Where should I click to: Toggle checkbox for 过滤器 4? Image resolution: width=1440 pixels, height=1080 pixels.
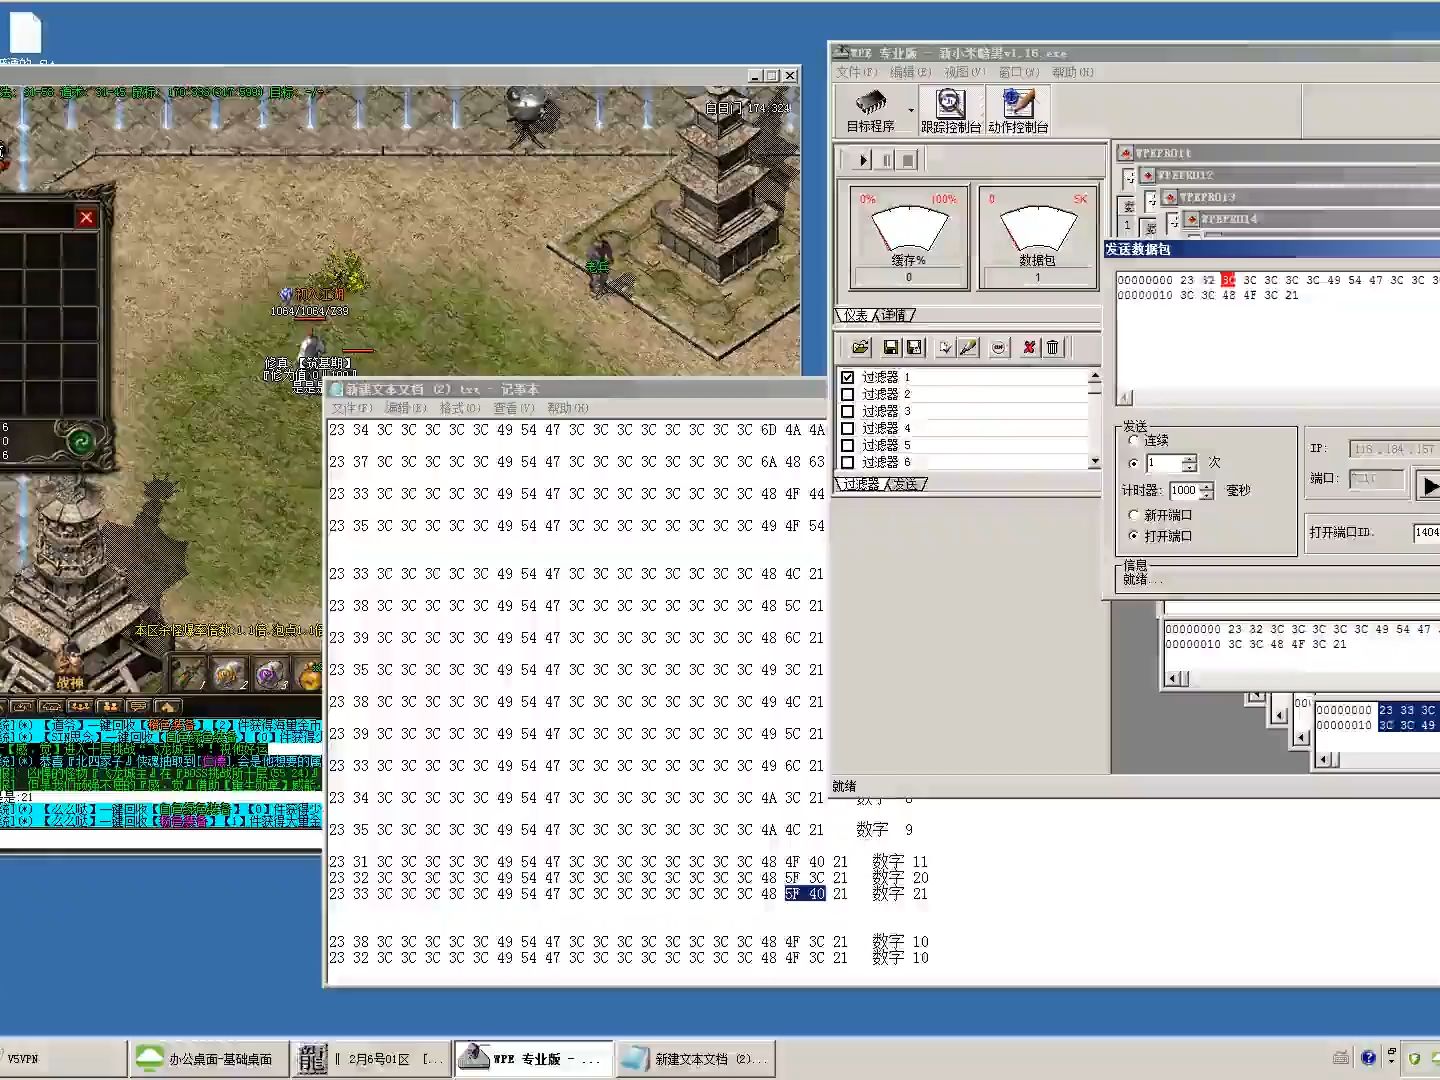pyautogui.click(x=847, y=428)
